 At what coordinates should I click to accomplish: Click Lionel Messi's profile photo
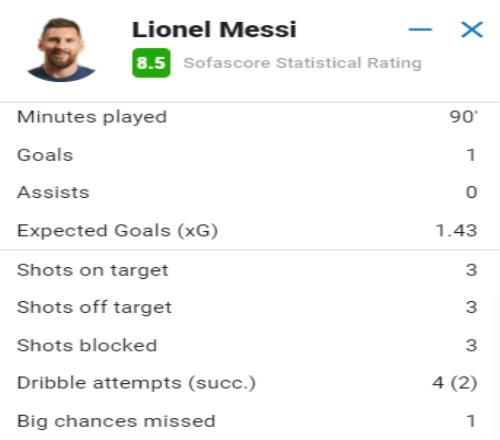(61, 50)
